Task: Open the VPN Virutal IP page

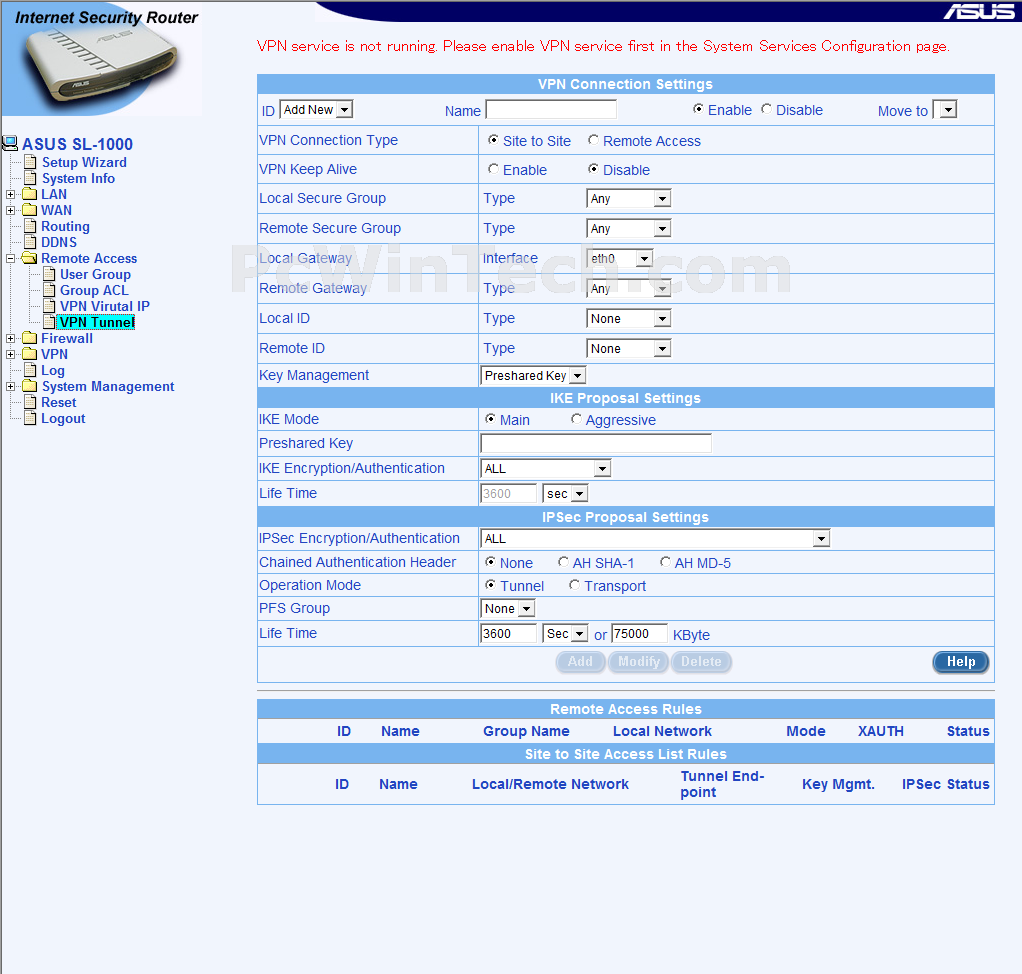Action: coord(104,306)
